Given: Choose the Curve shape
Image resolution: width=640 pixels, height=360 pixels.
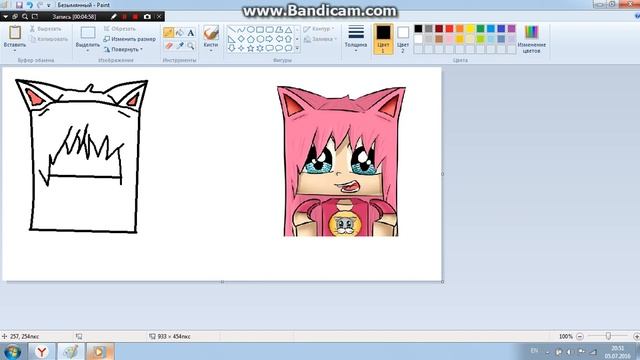Looking at the screenshot, I should point(241,29).
